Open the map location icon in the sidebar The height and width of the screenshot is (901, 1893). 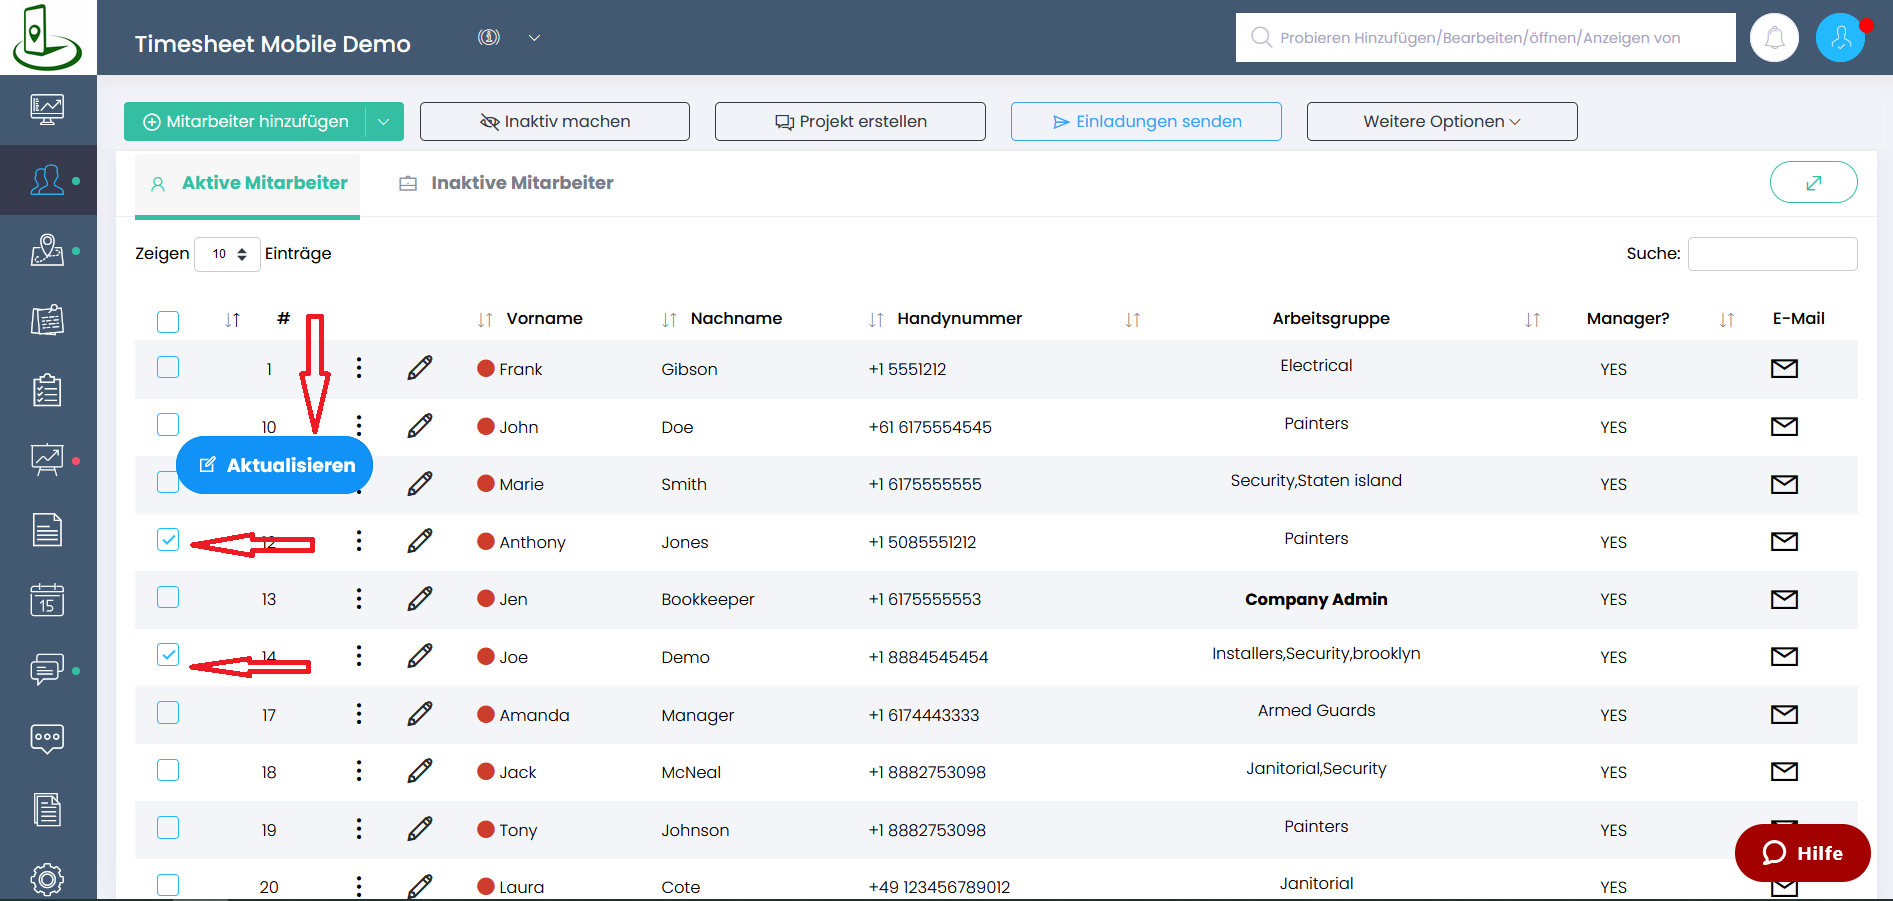(x=47, y=250)
